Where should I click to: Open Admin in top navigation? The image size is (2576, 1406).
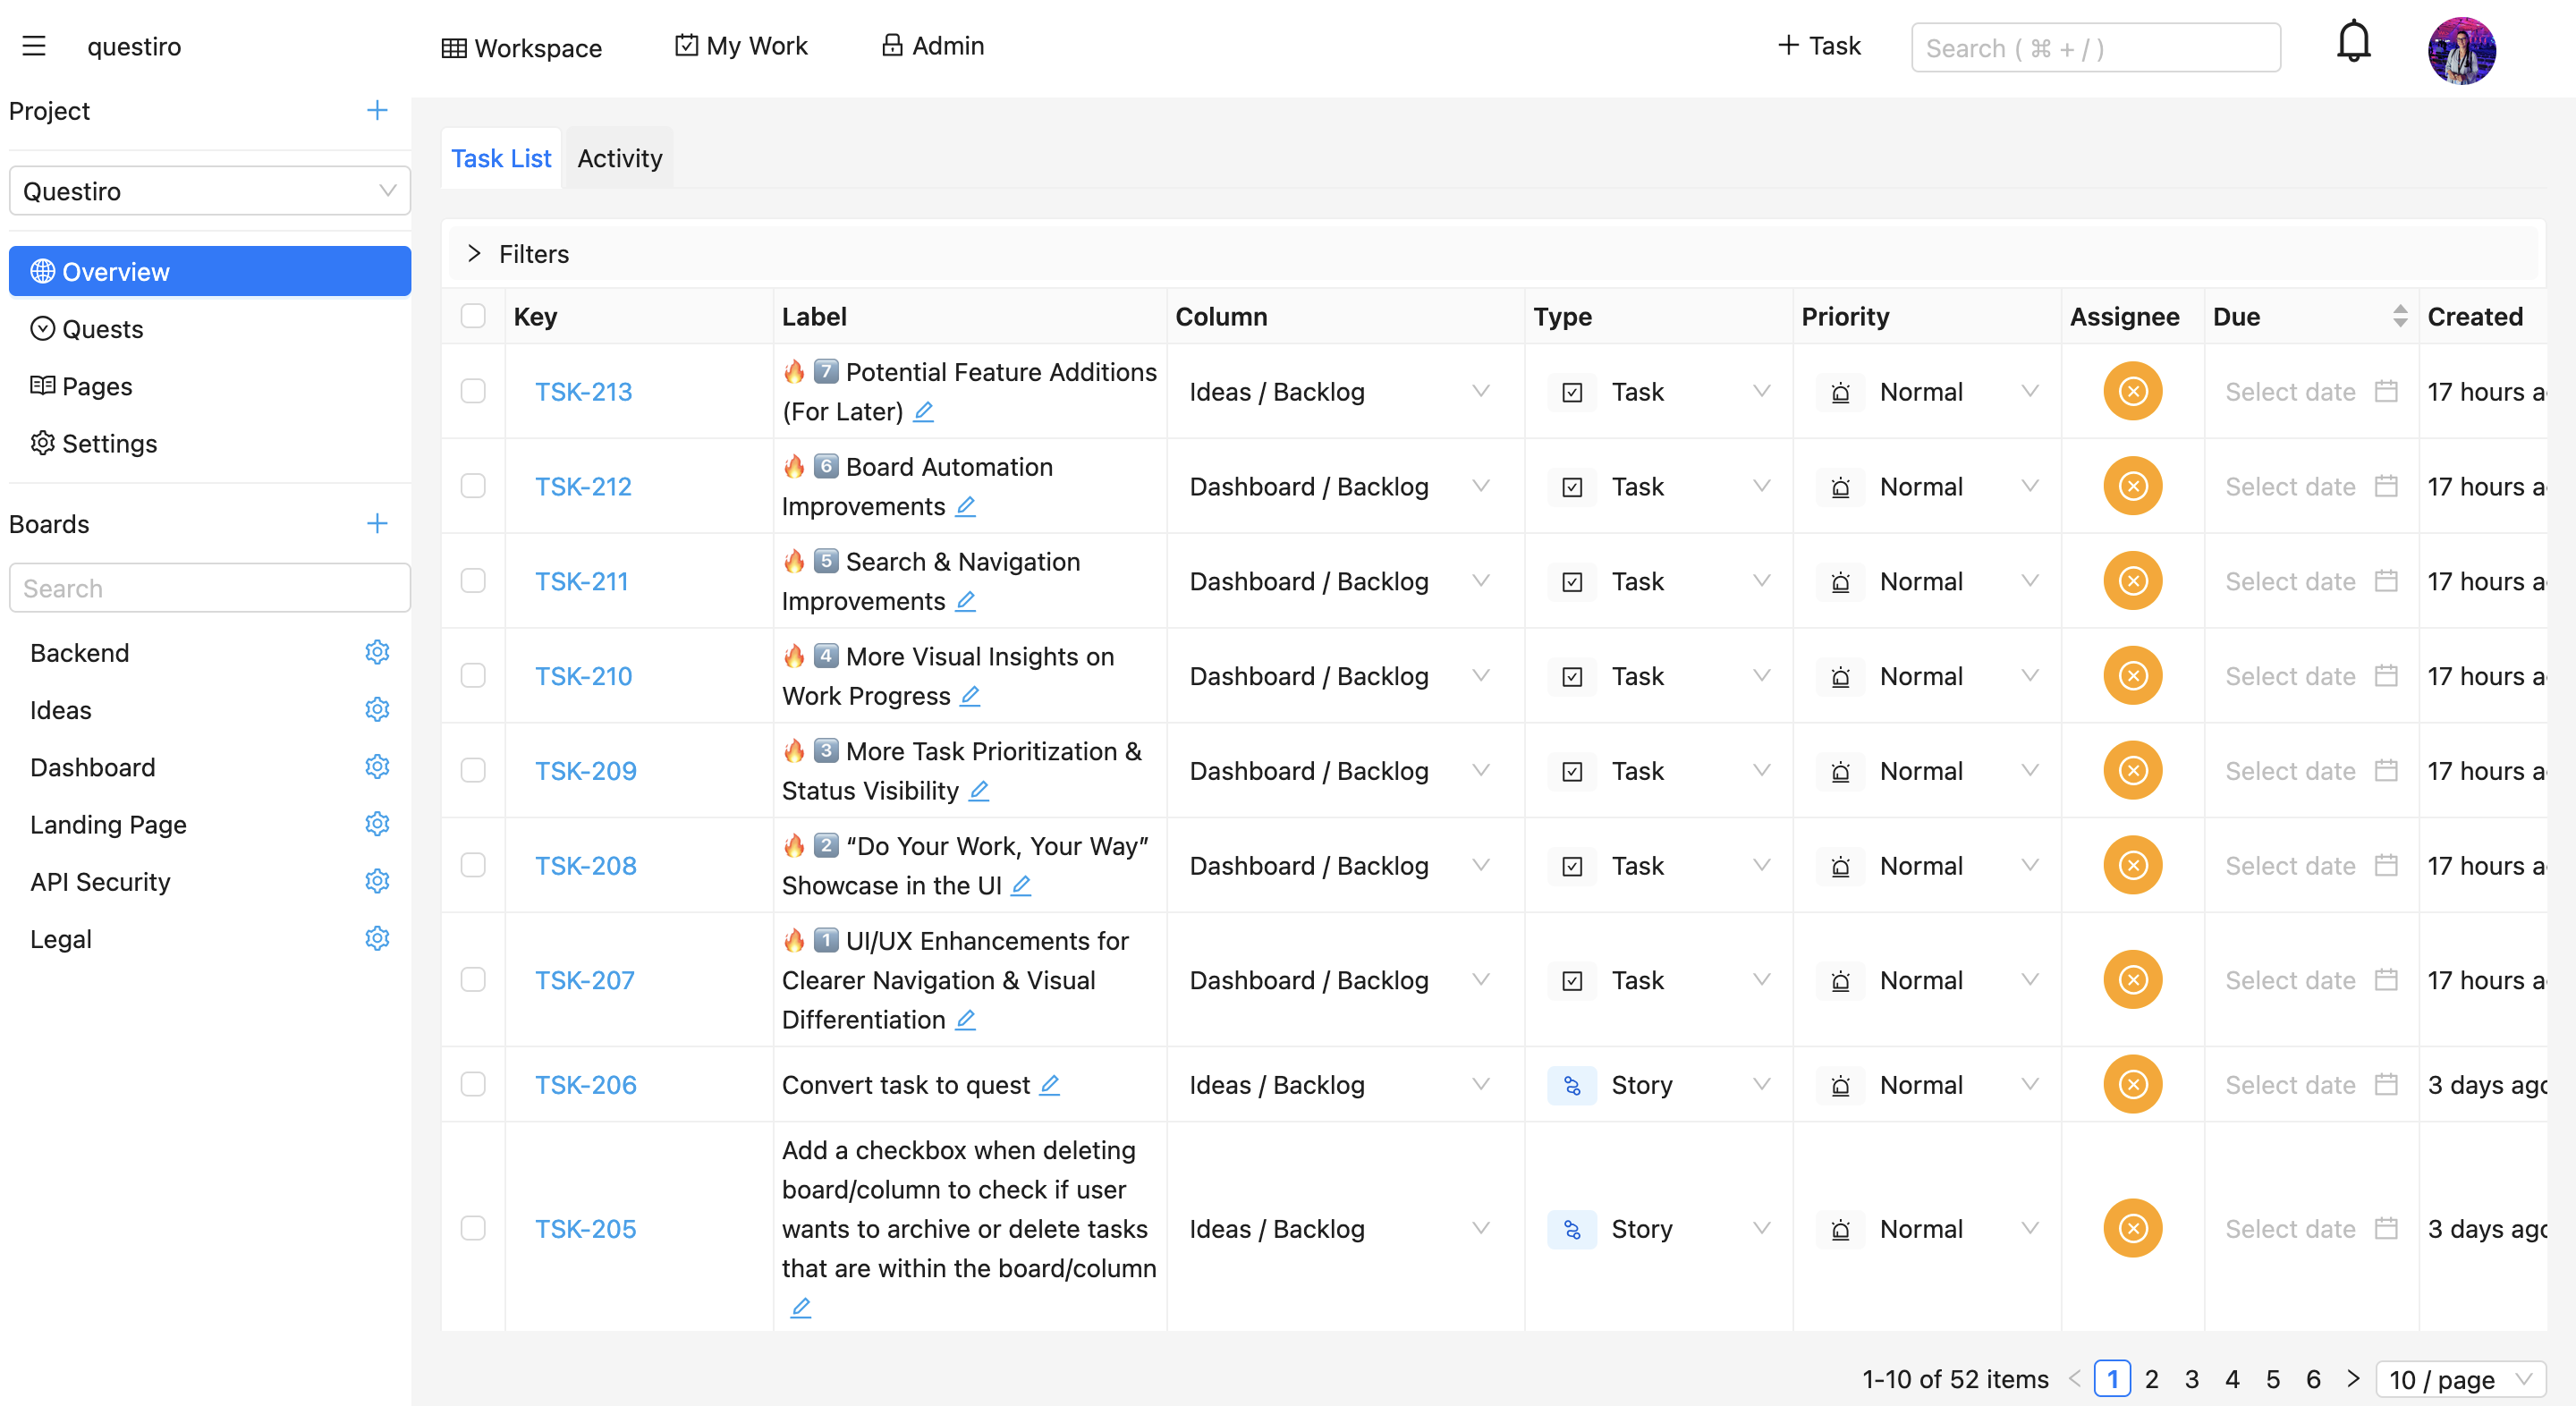pos(933,45)
